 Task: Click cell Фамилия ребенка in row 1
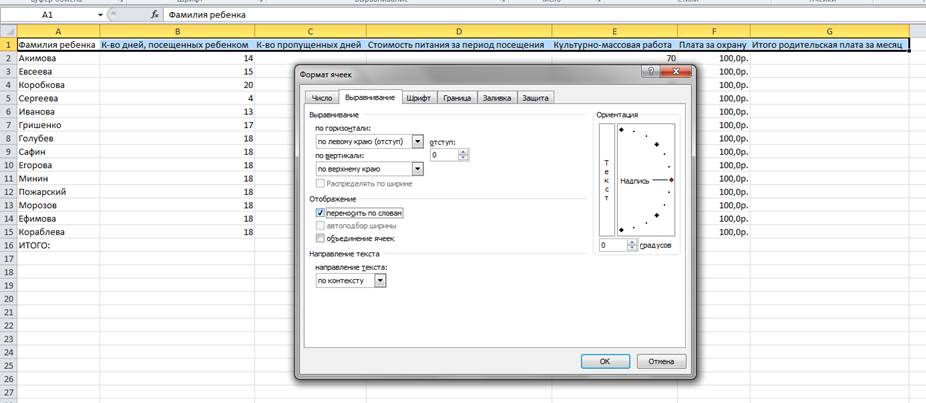(58, 45)
